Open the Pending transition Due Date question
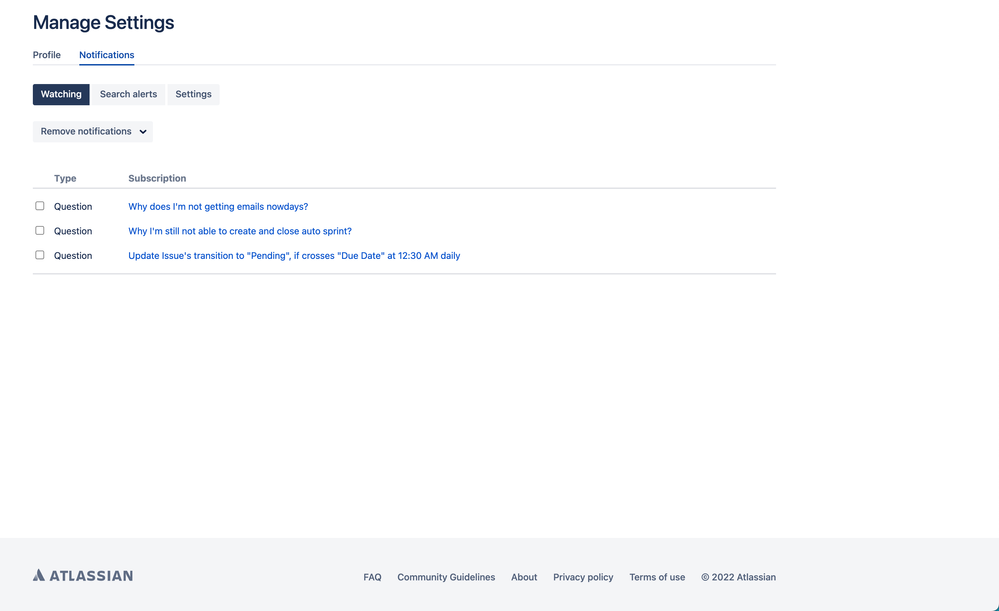The width and height of the screenshot is (999, 611). pyautogui.click(x=294, y=255)
